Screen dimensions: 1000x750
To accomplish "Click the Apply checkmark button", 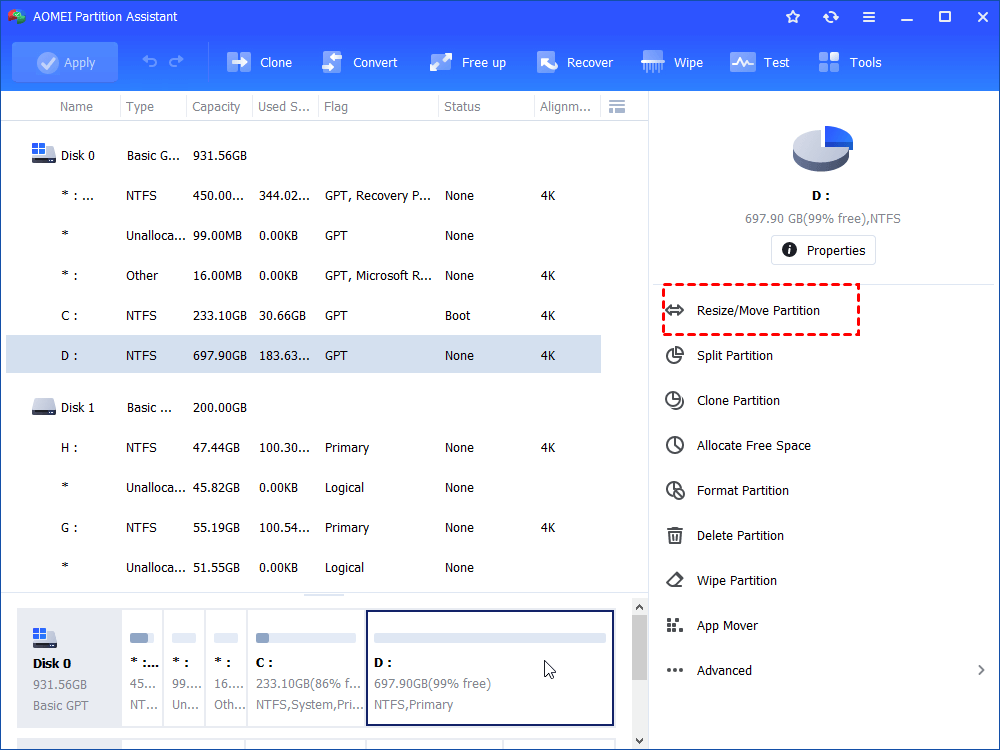I will pyautogui.click(x=65, y=62).
